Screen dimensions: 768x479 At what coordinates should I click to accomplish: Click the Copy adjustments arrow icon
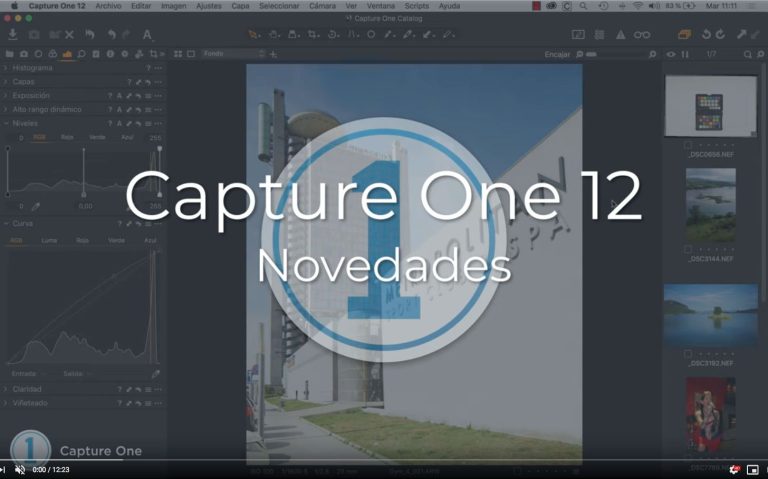(742, 34)
